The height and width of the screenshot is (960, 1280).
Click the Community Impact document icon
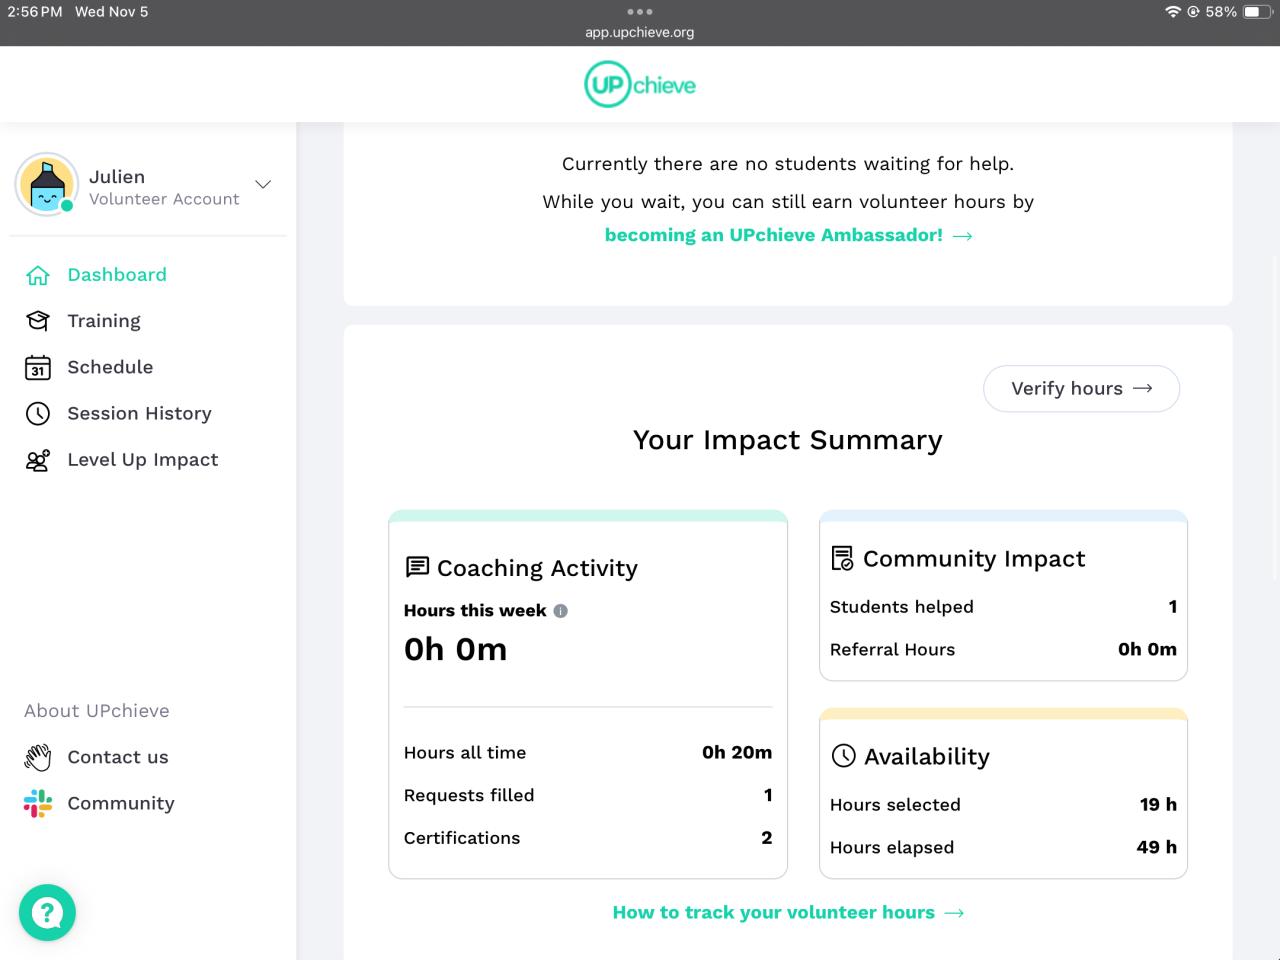point(843,558)
